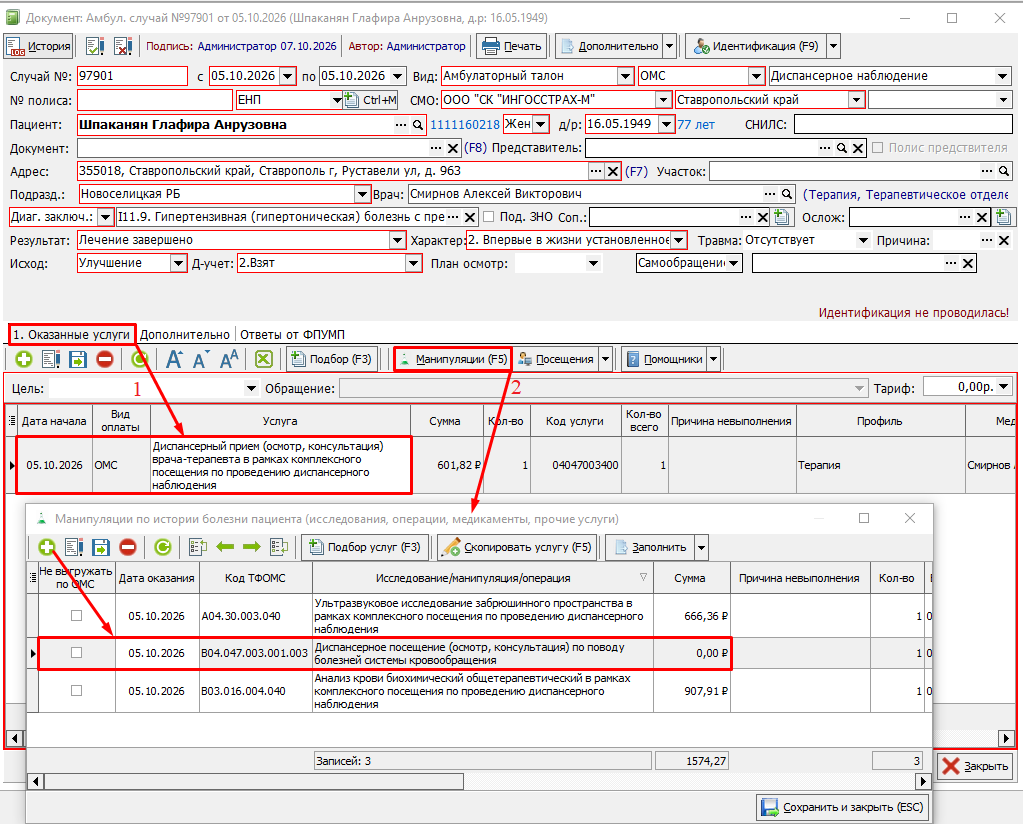
Task: Open the Манипуляции (F5) button
Action: 453,359
